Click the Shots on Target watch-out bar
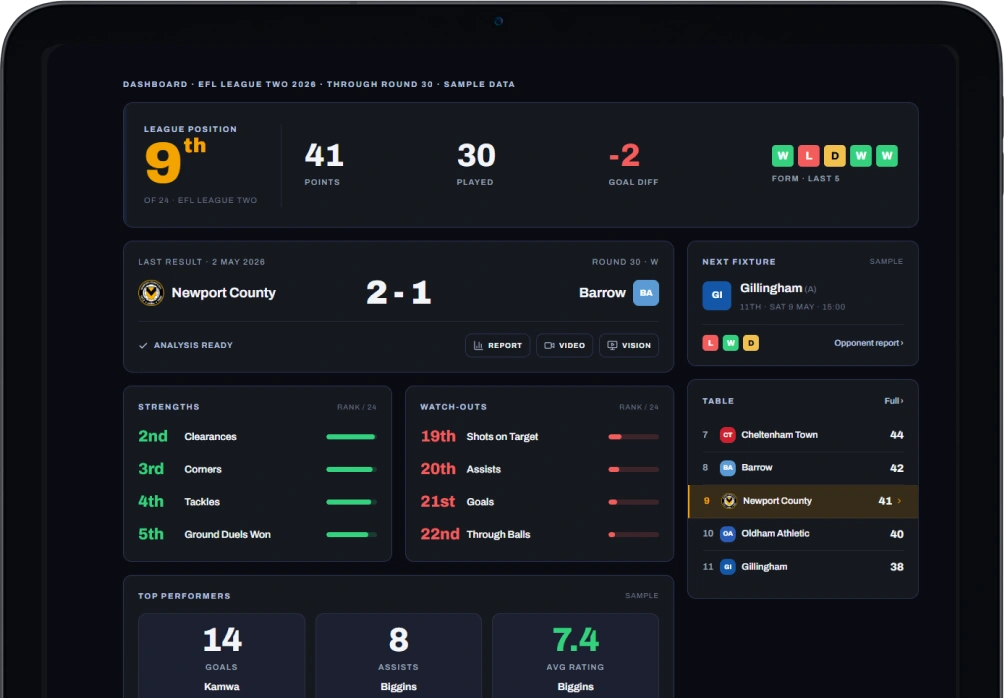The image size is (1004, 698). pos(633,437)
